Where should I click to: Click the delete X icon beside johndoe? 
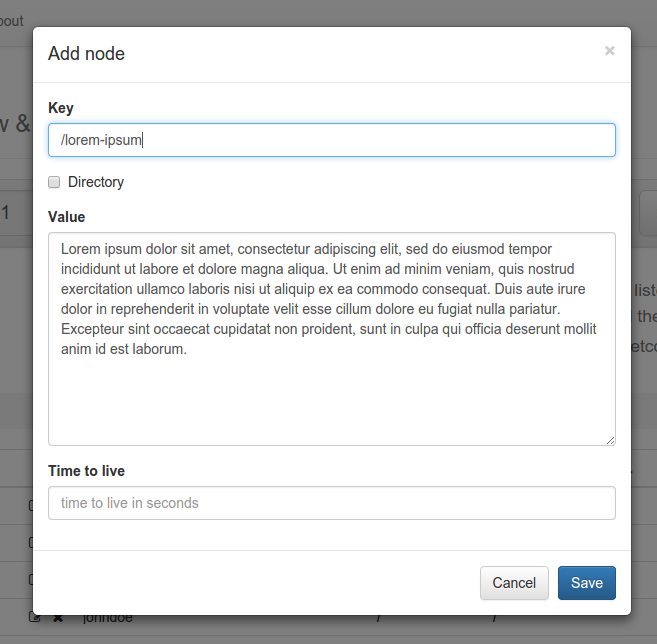tap(58, 619)
